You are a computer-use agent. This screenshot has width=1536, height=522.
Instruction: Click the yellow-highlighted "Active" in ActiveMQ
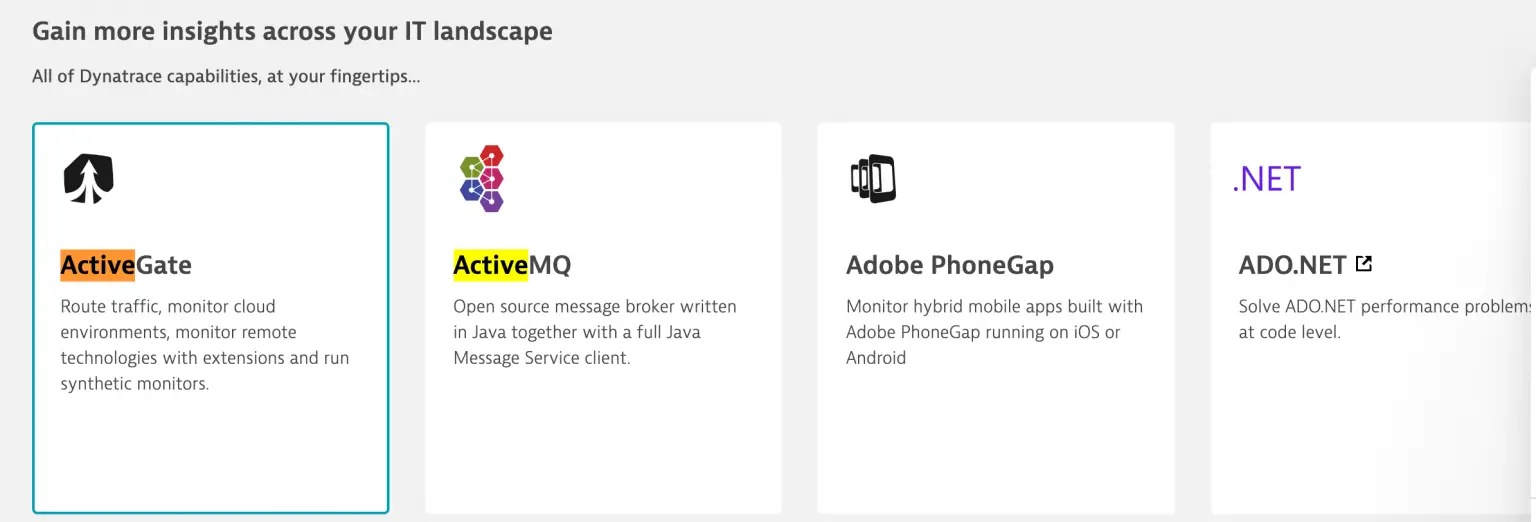point(490,265)
